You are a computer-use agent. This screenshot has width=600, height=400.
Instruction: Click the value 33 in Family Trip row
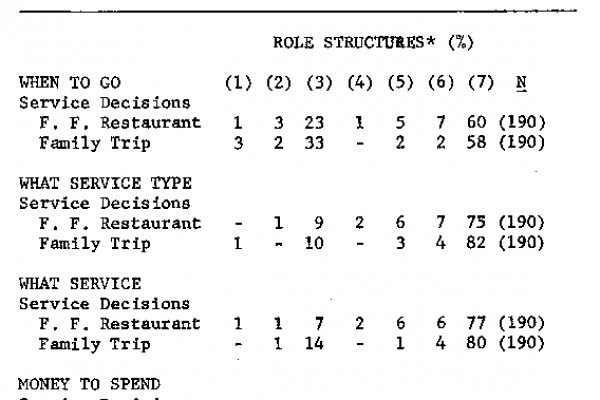pos(314,143)
